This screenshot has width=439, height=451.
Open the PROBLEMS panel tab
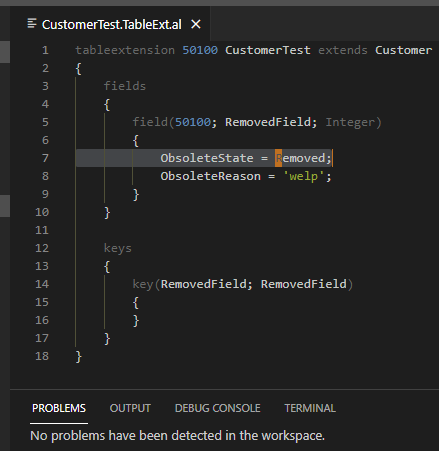coord(59,408)
